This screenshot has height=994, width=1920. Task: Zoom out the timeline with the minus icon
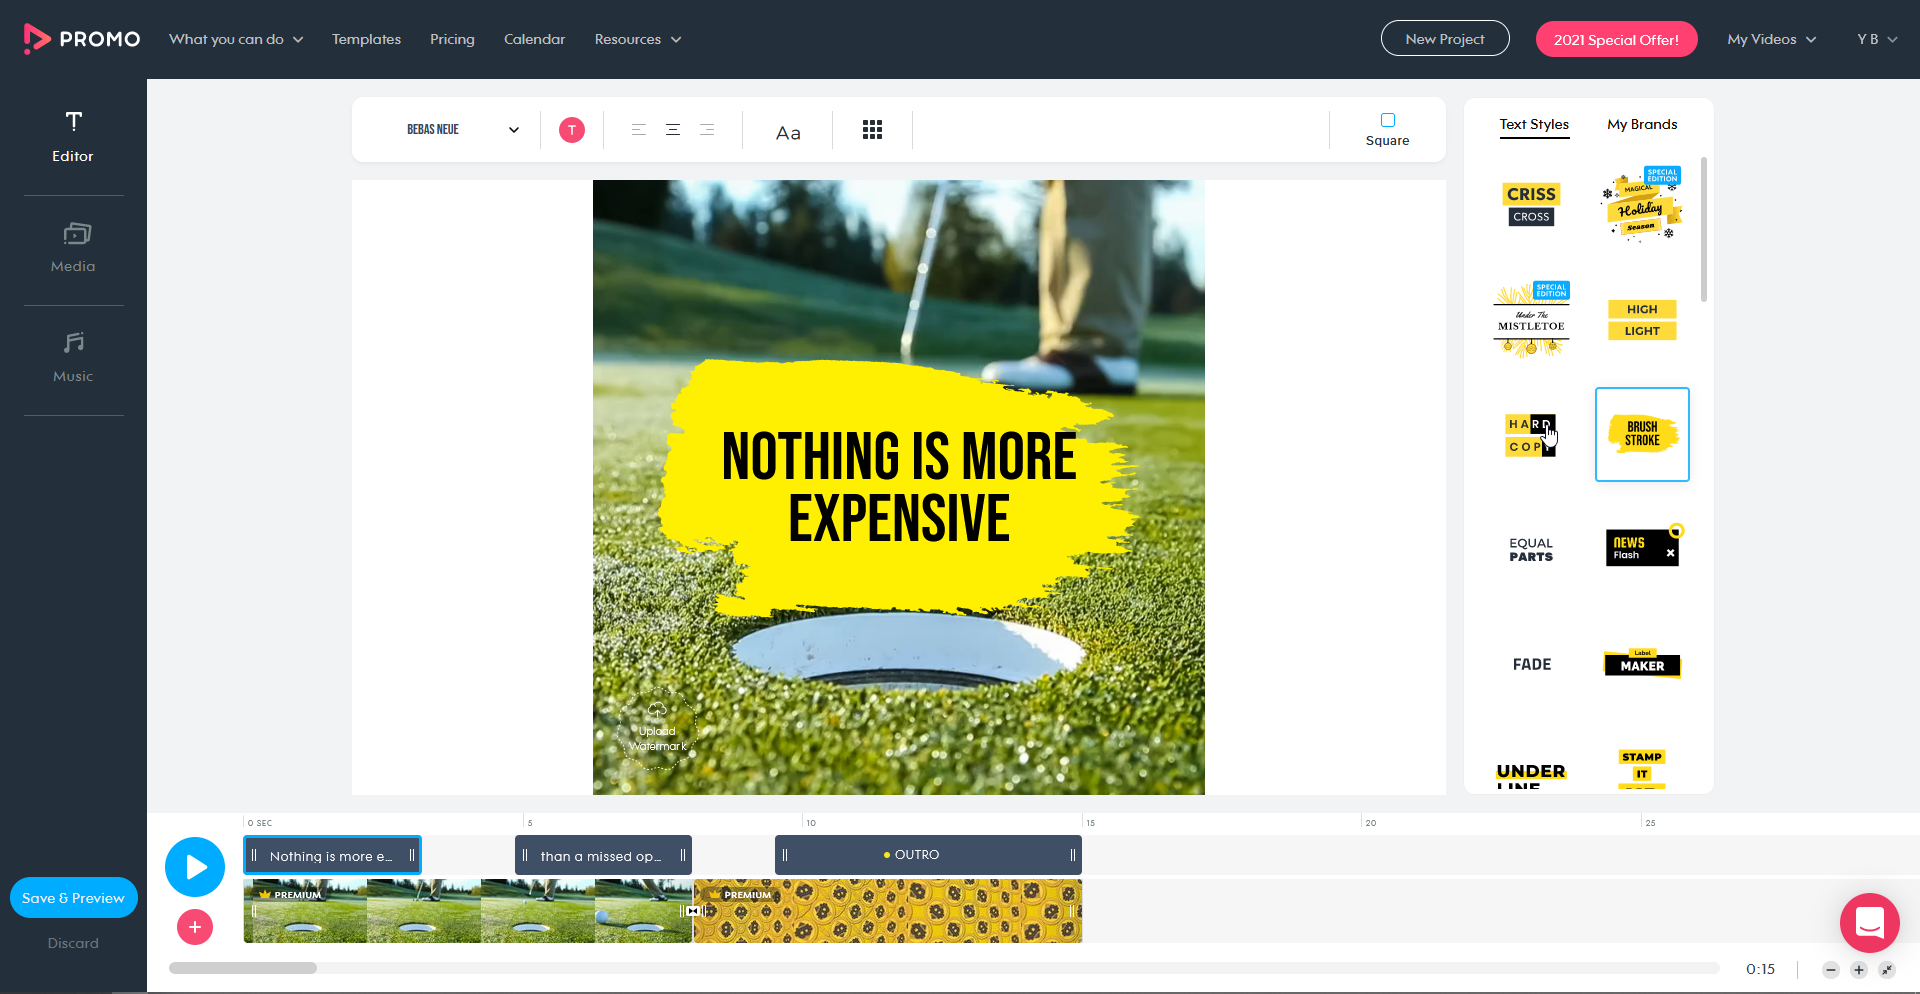[1830, 969]
